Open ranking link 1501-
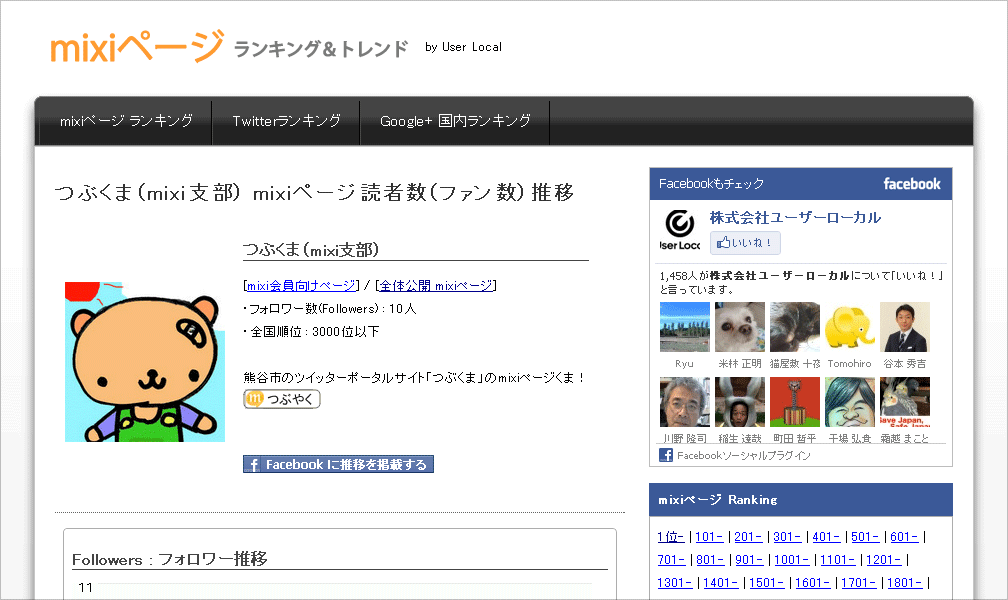The image size is (1008, 600). point(767,583)
